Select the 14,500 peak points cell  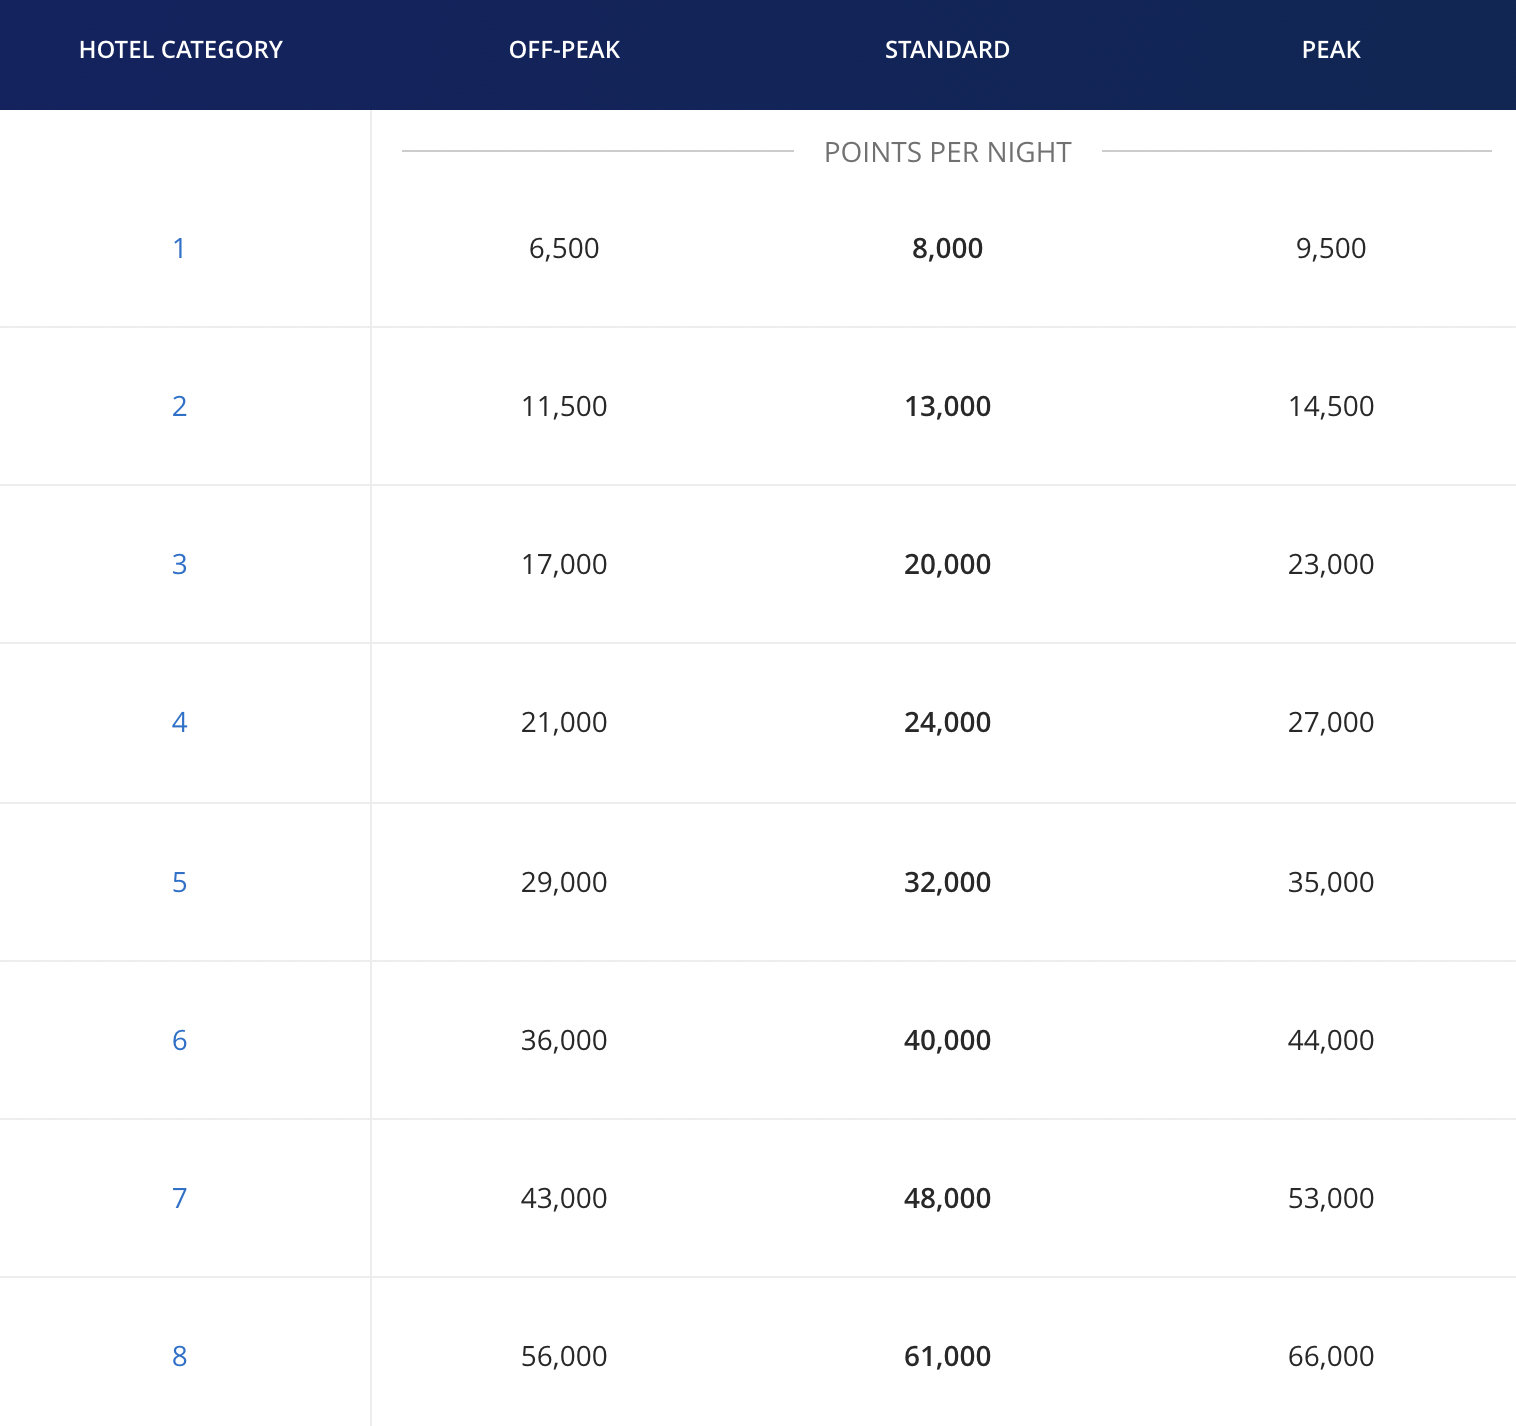[x=1331, y=406]
